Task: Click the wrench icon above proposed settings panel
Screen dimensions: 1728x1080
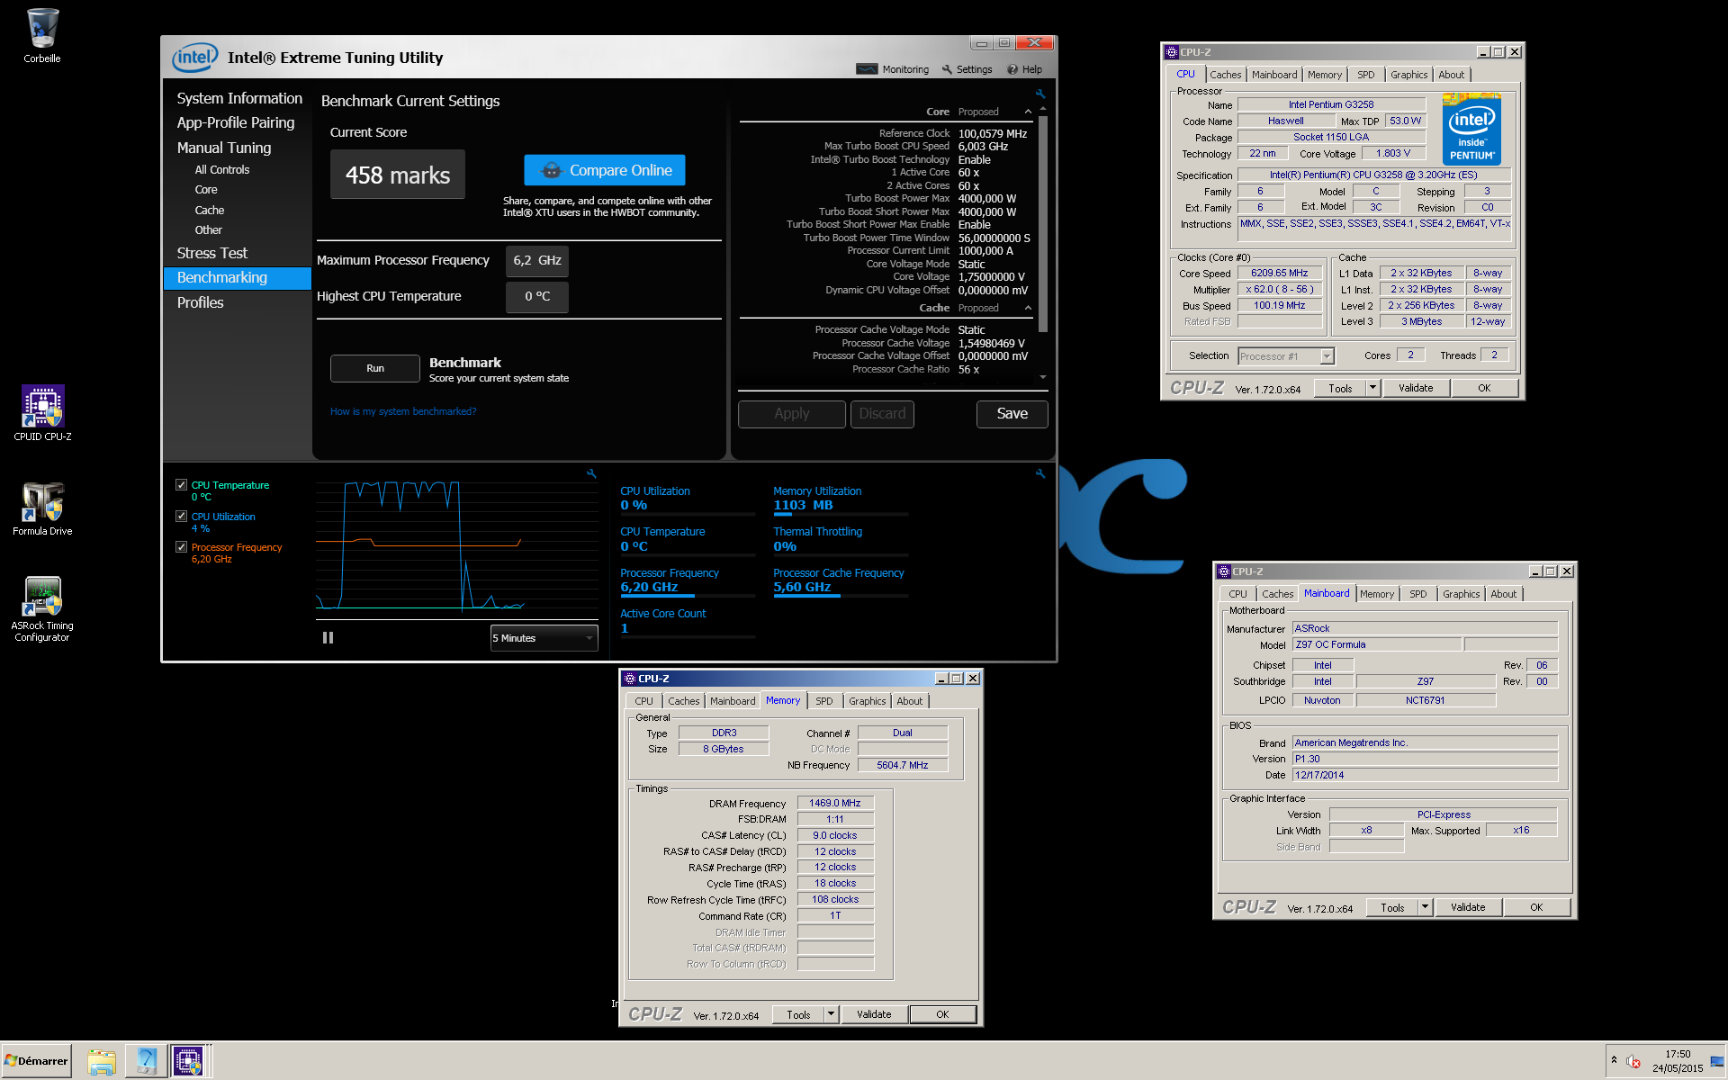Action: coord(1040,94)
